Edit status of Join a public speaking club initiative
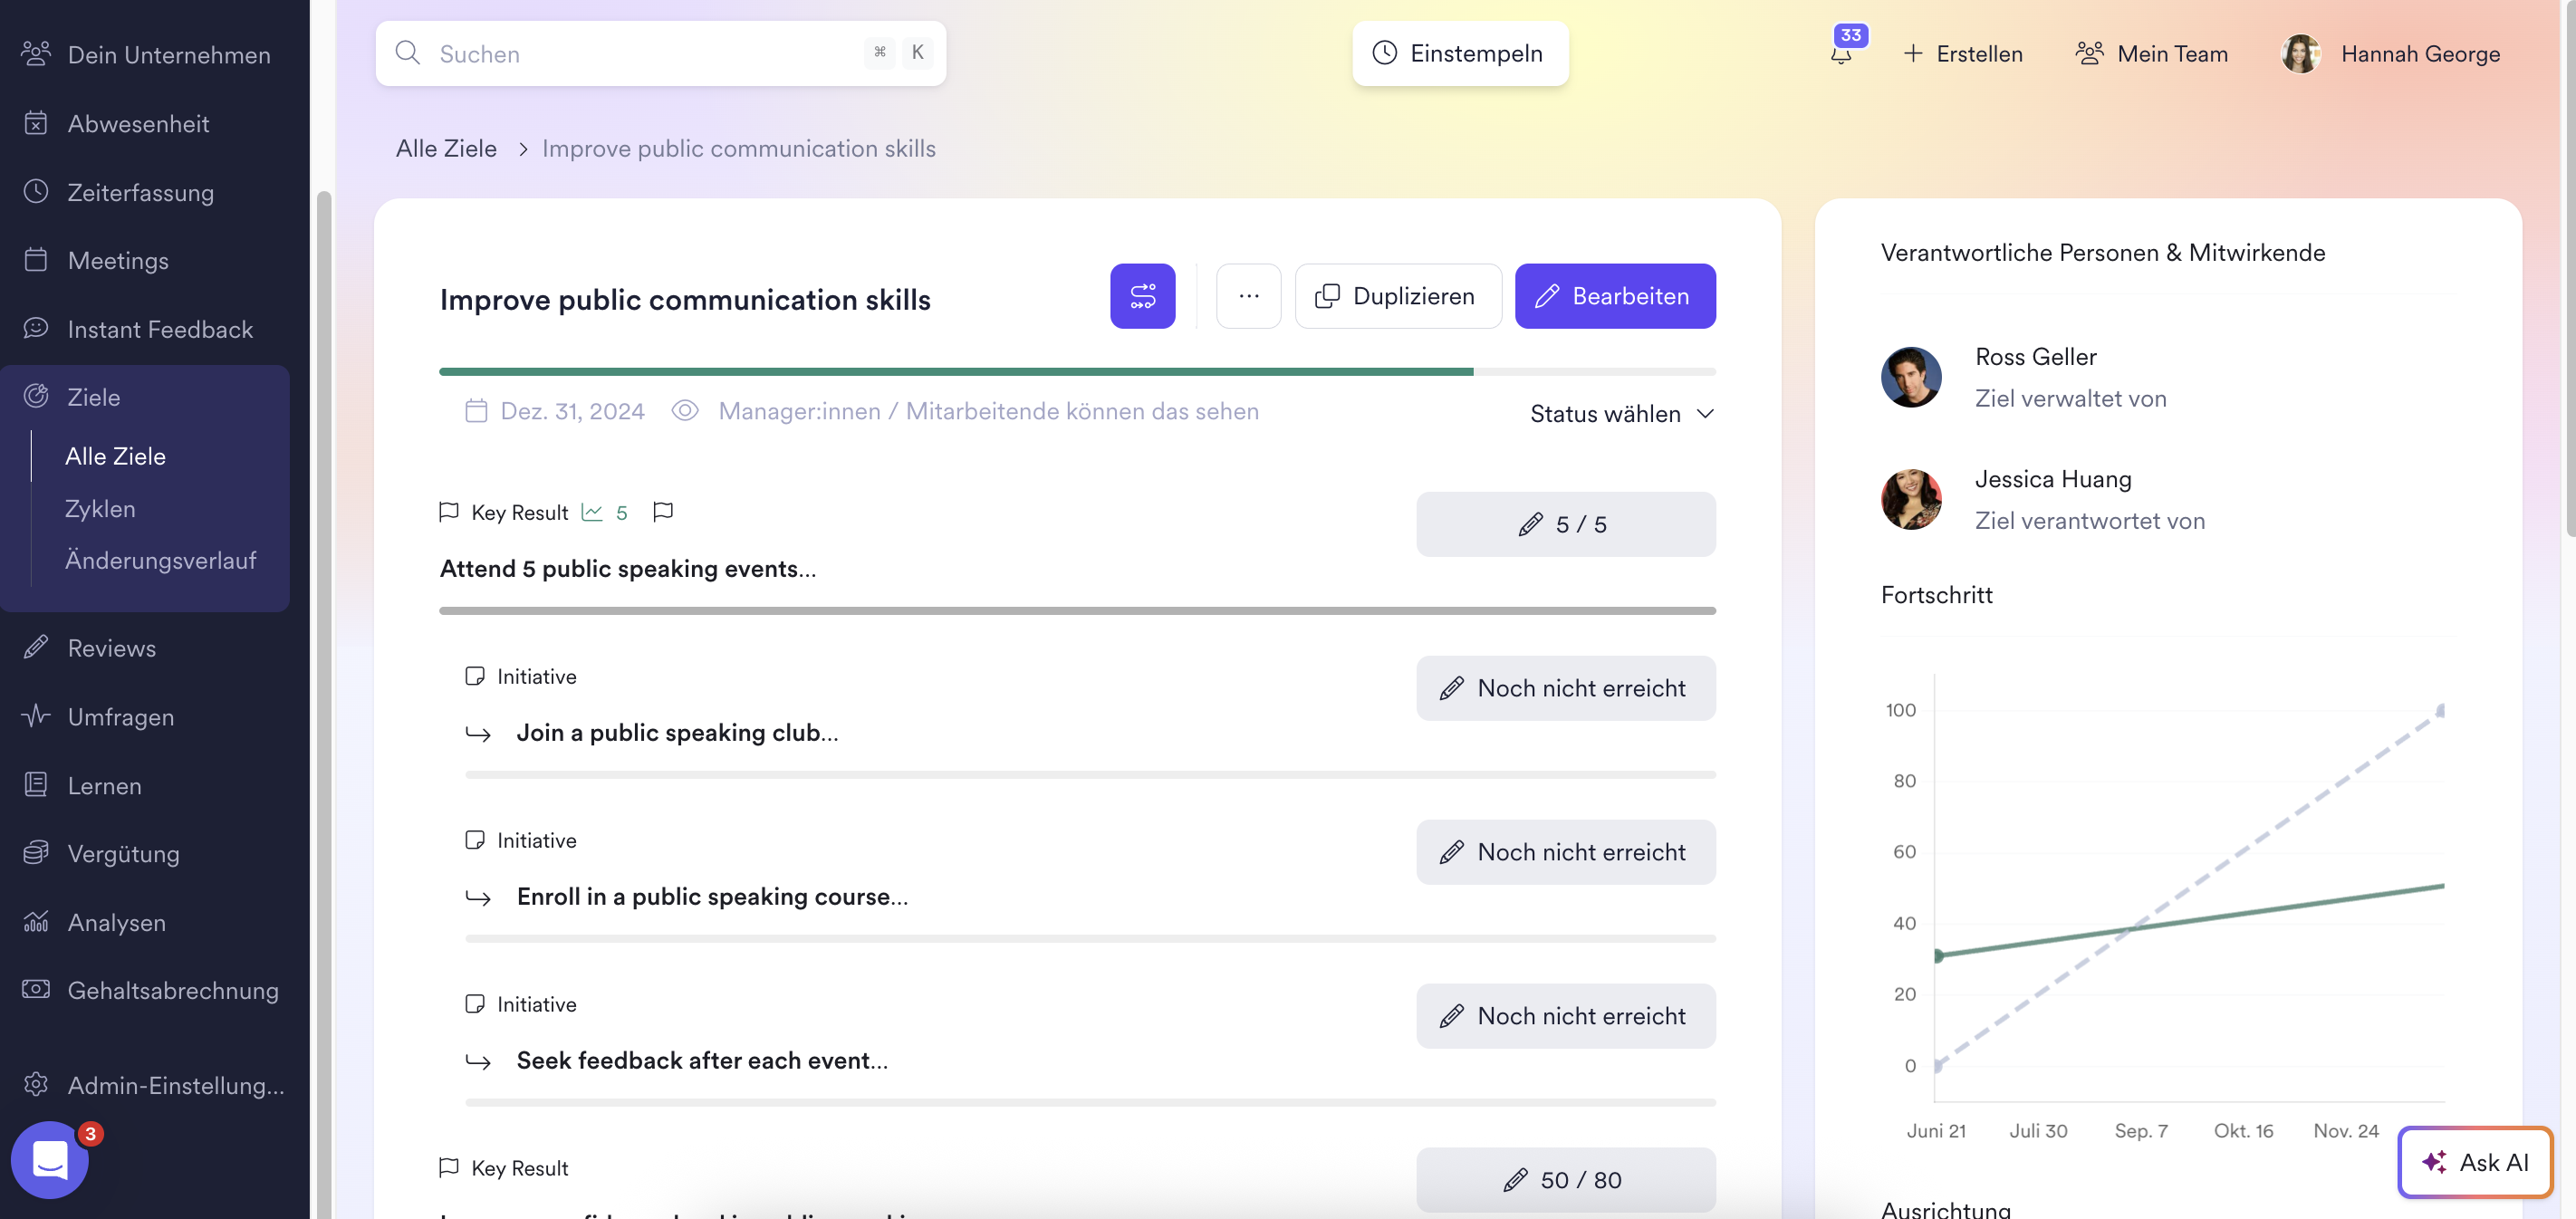Viewport: 2576px width, 1219px height. coord(1565,688)
